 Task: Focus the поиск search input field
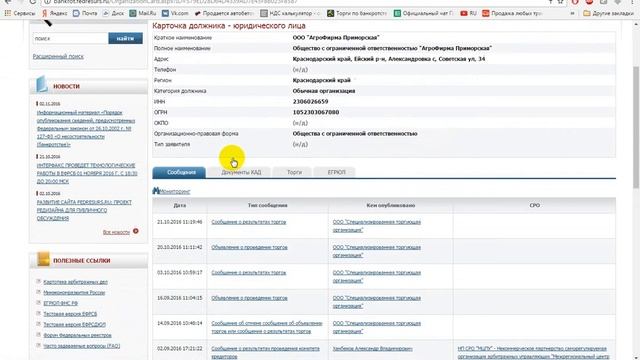click(x=70, y=38)
